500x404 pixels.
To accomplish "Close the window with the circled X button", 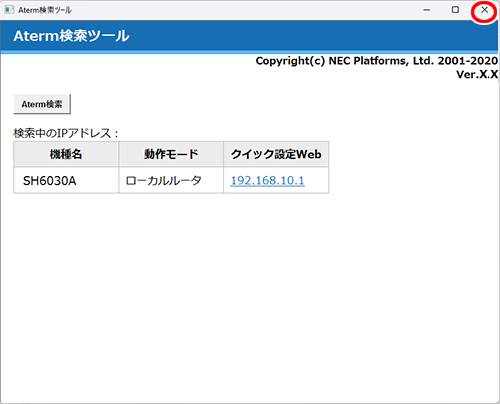I will pyautogui.click(x=484, y=10).
